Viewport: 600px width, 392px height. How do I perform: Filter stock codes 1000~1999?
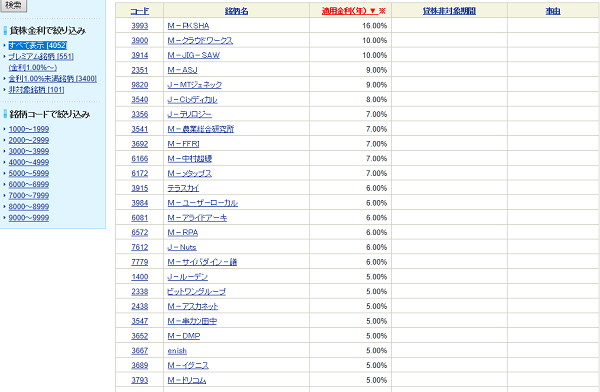pos(29,129)
